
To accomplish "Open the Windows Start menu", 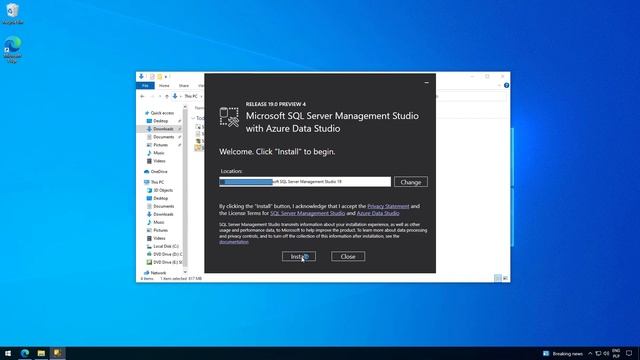I will pyautogui.click(x=8, y=353).
